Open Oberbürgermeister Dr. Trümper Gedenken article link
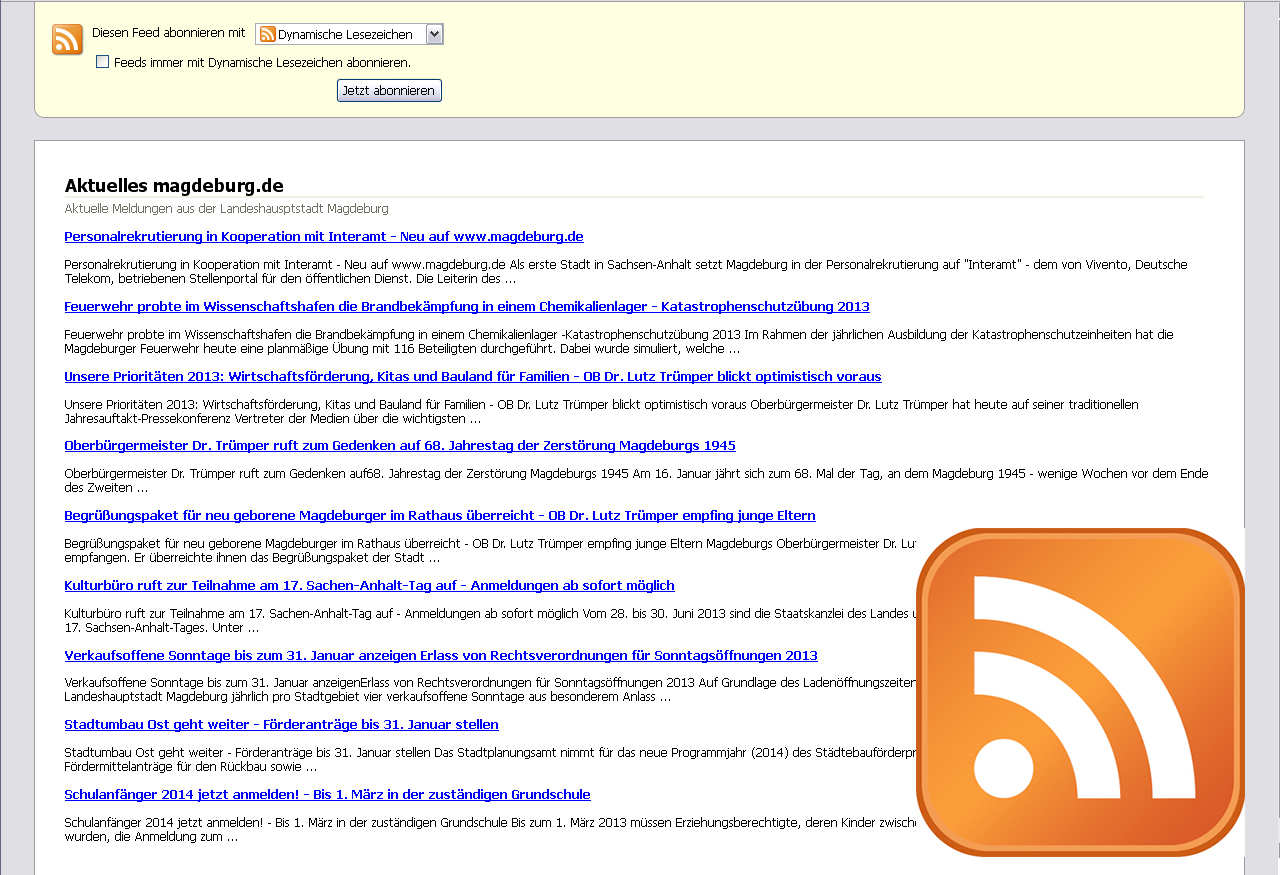The width and height of the screenshot is (1280, 875). pos(400,446)
